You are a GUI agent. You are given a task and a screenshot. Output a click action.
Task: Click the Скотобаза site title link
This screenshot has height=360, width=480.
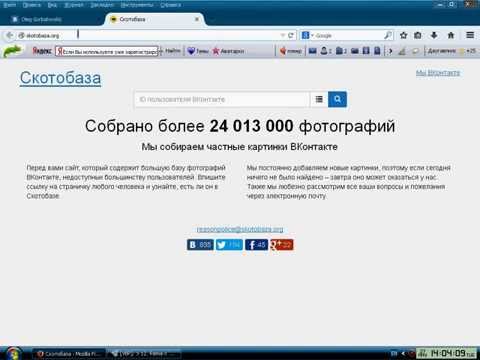tap(60, 78)
